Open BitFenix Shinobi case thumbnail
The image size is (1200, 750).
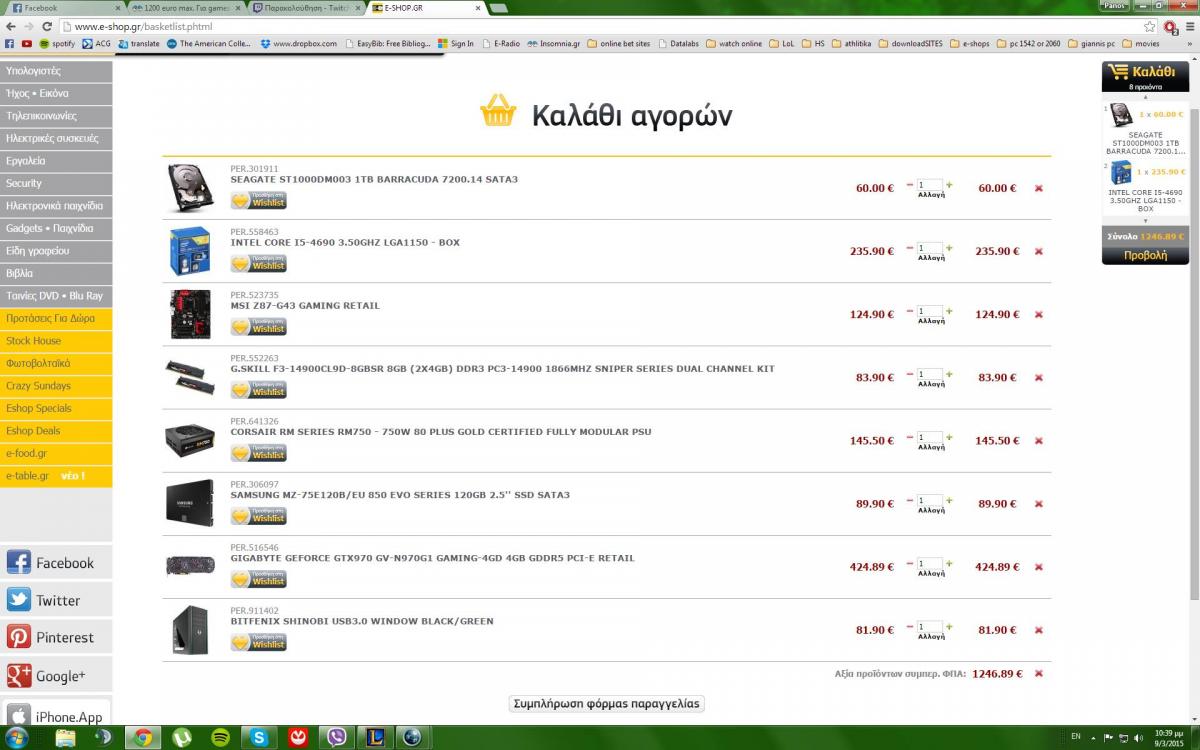pyautogui.click(x=189, y=630)
